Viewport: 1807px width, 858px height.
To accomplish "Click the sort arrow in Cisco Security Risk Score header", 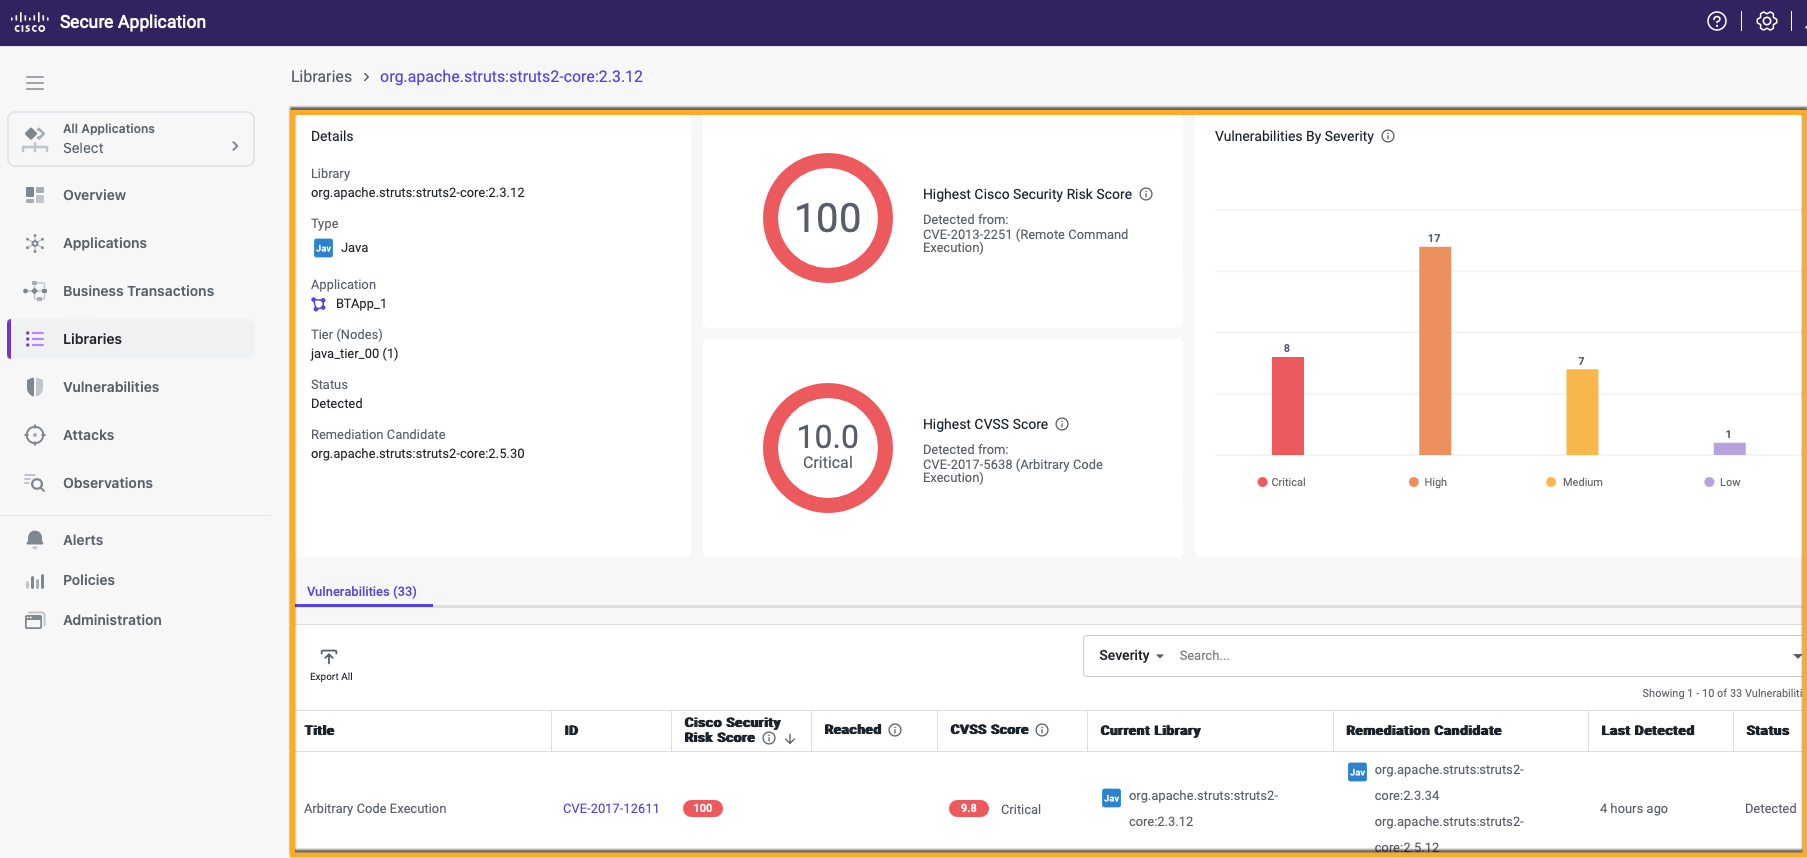I will point(790,739).
